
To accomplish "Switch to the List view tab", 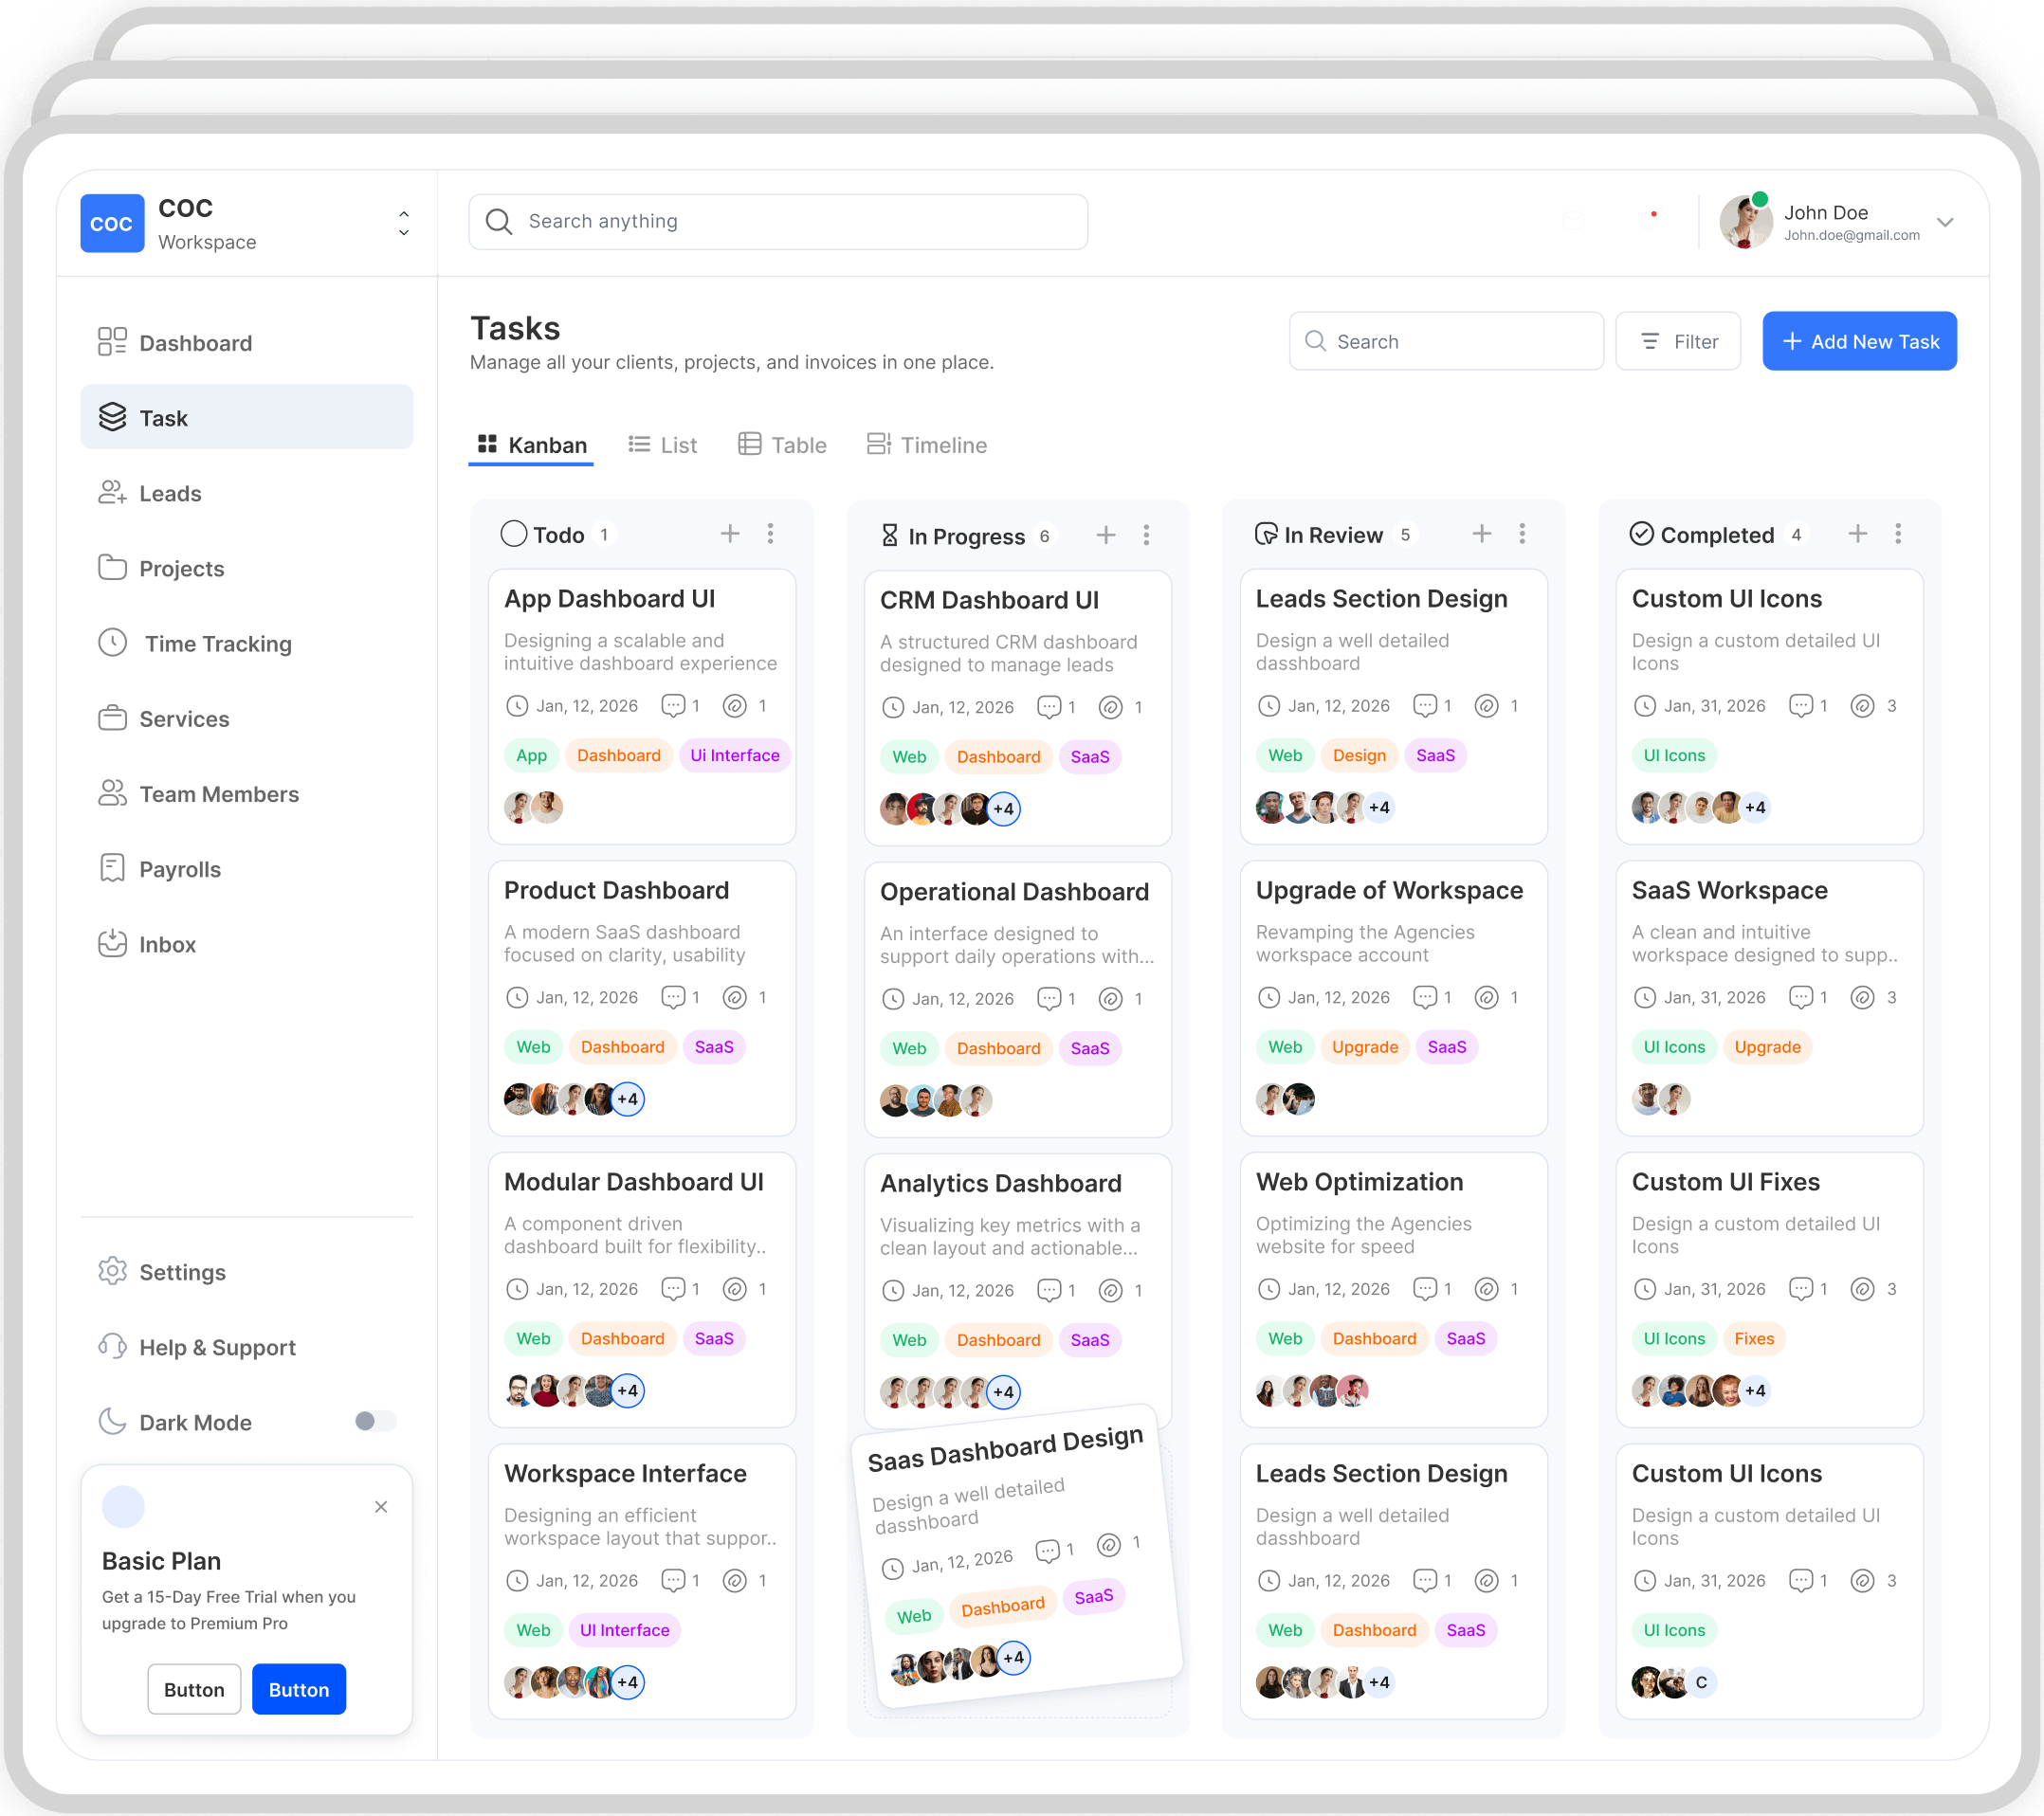I will coord(662,445).
